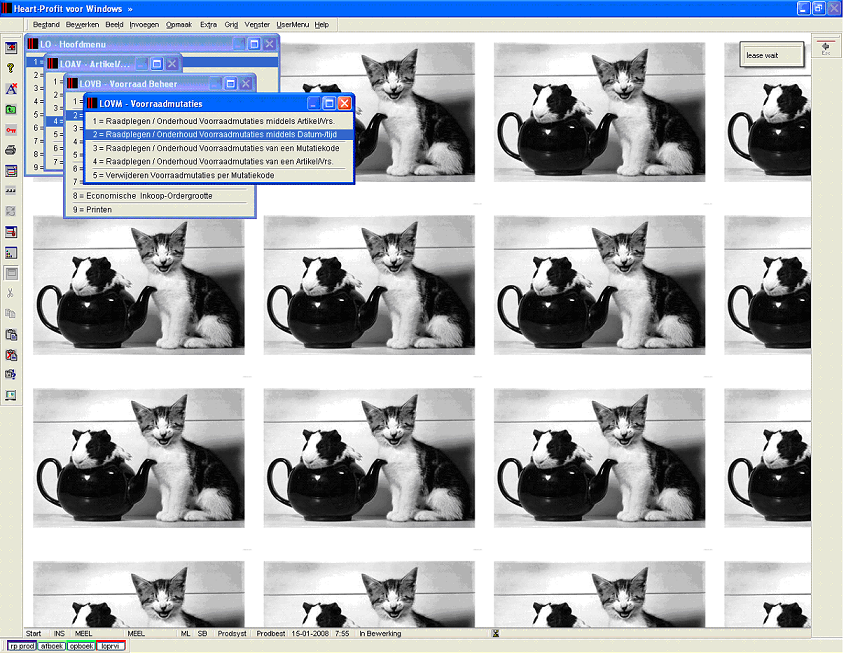Click 'SB' in the status bar
The width and height of the screenshot is (843, 653).
(202, 634)
